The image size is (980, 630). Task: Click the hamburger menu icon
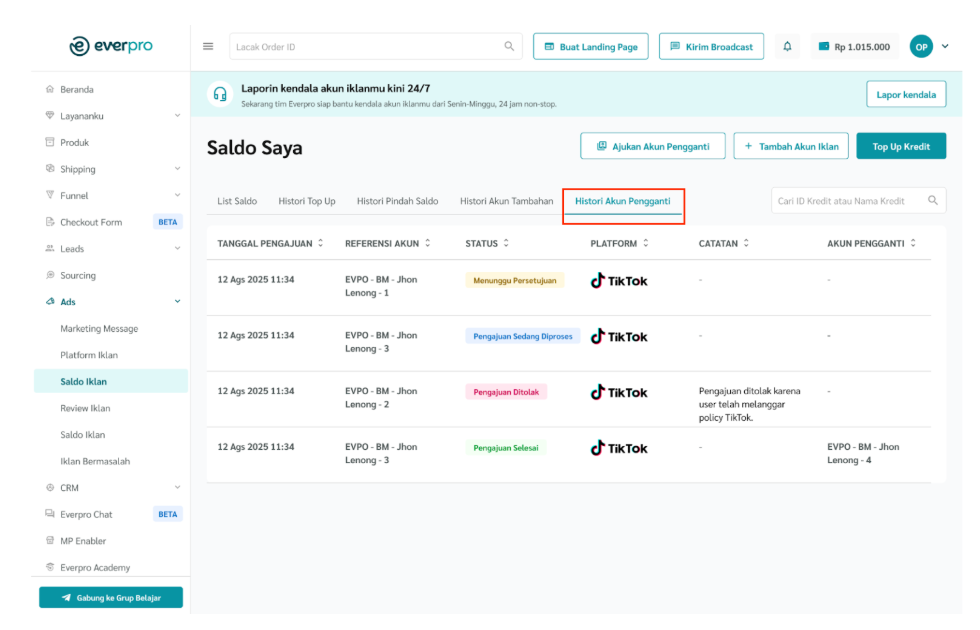pos(208,46)
